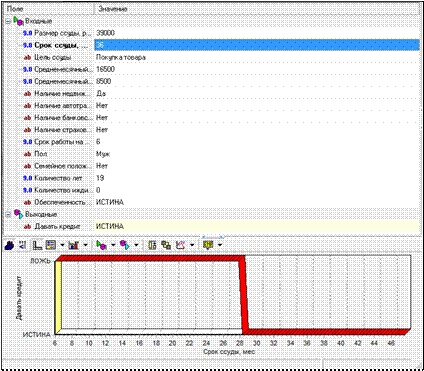This screenshot has height=371, width=424.
Task: Select the Наличие страховки field row
Action: [211, 130]
